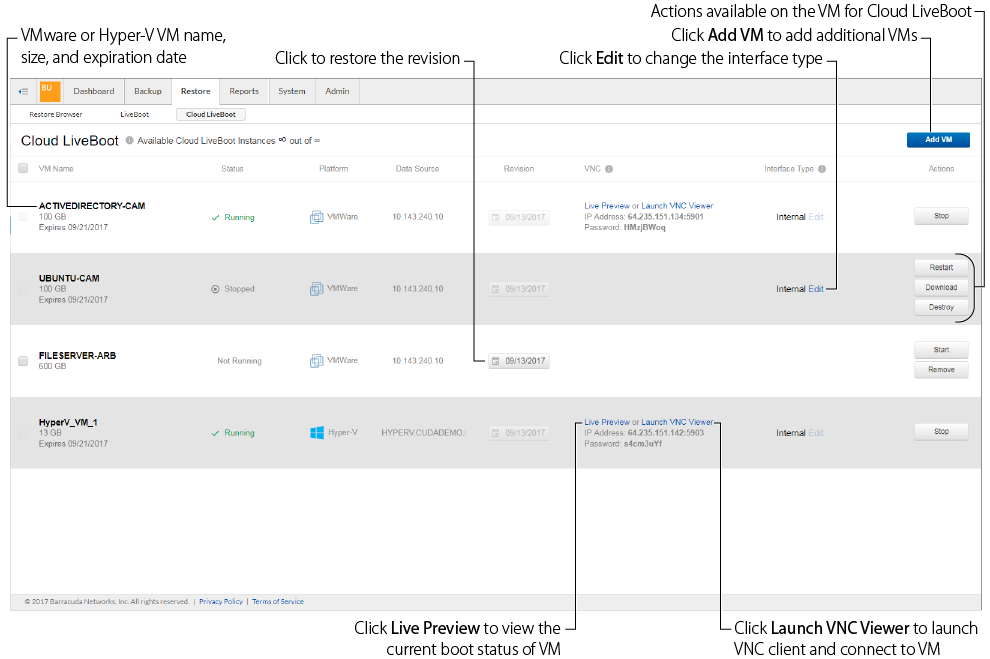Open the Dashboard tab

click(x=94, y=92)
